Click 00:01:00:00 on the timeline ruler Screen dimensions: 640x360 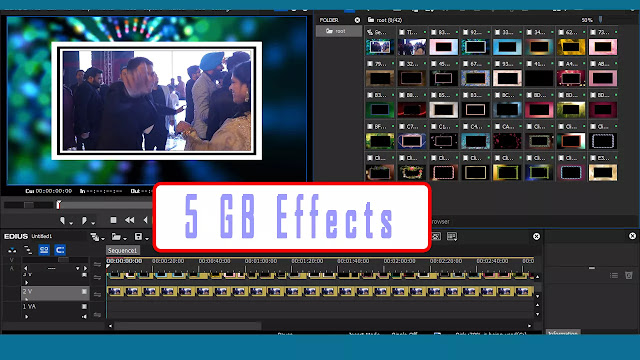tap(260, 261)
